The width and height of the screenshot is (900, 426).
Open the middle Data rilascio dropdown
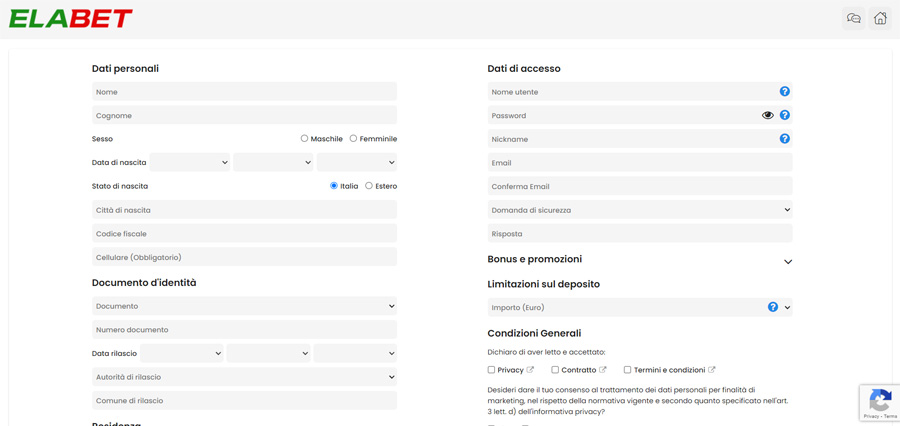(x=269, y=353)
